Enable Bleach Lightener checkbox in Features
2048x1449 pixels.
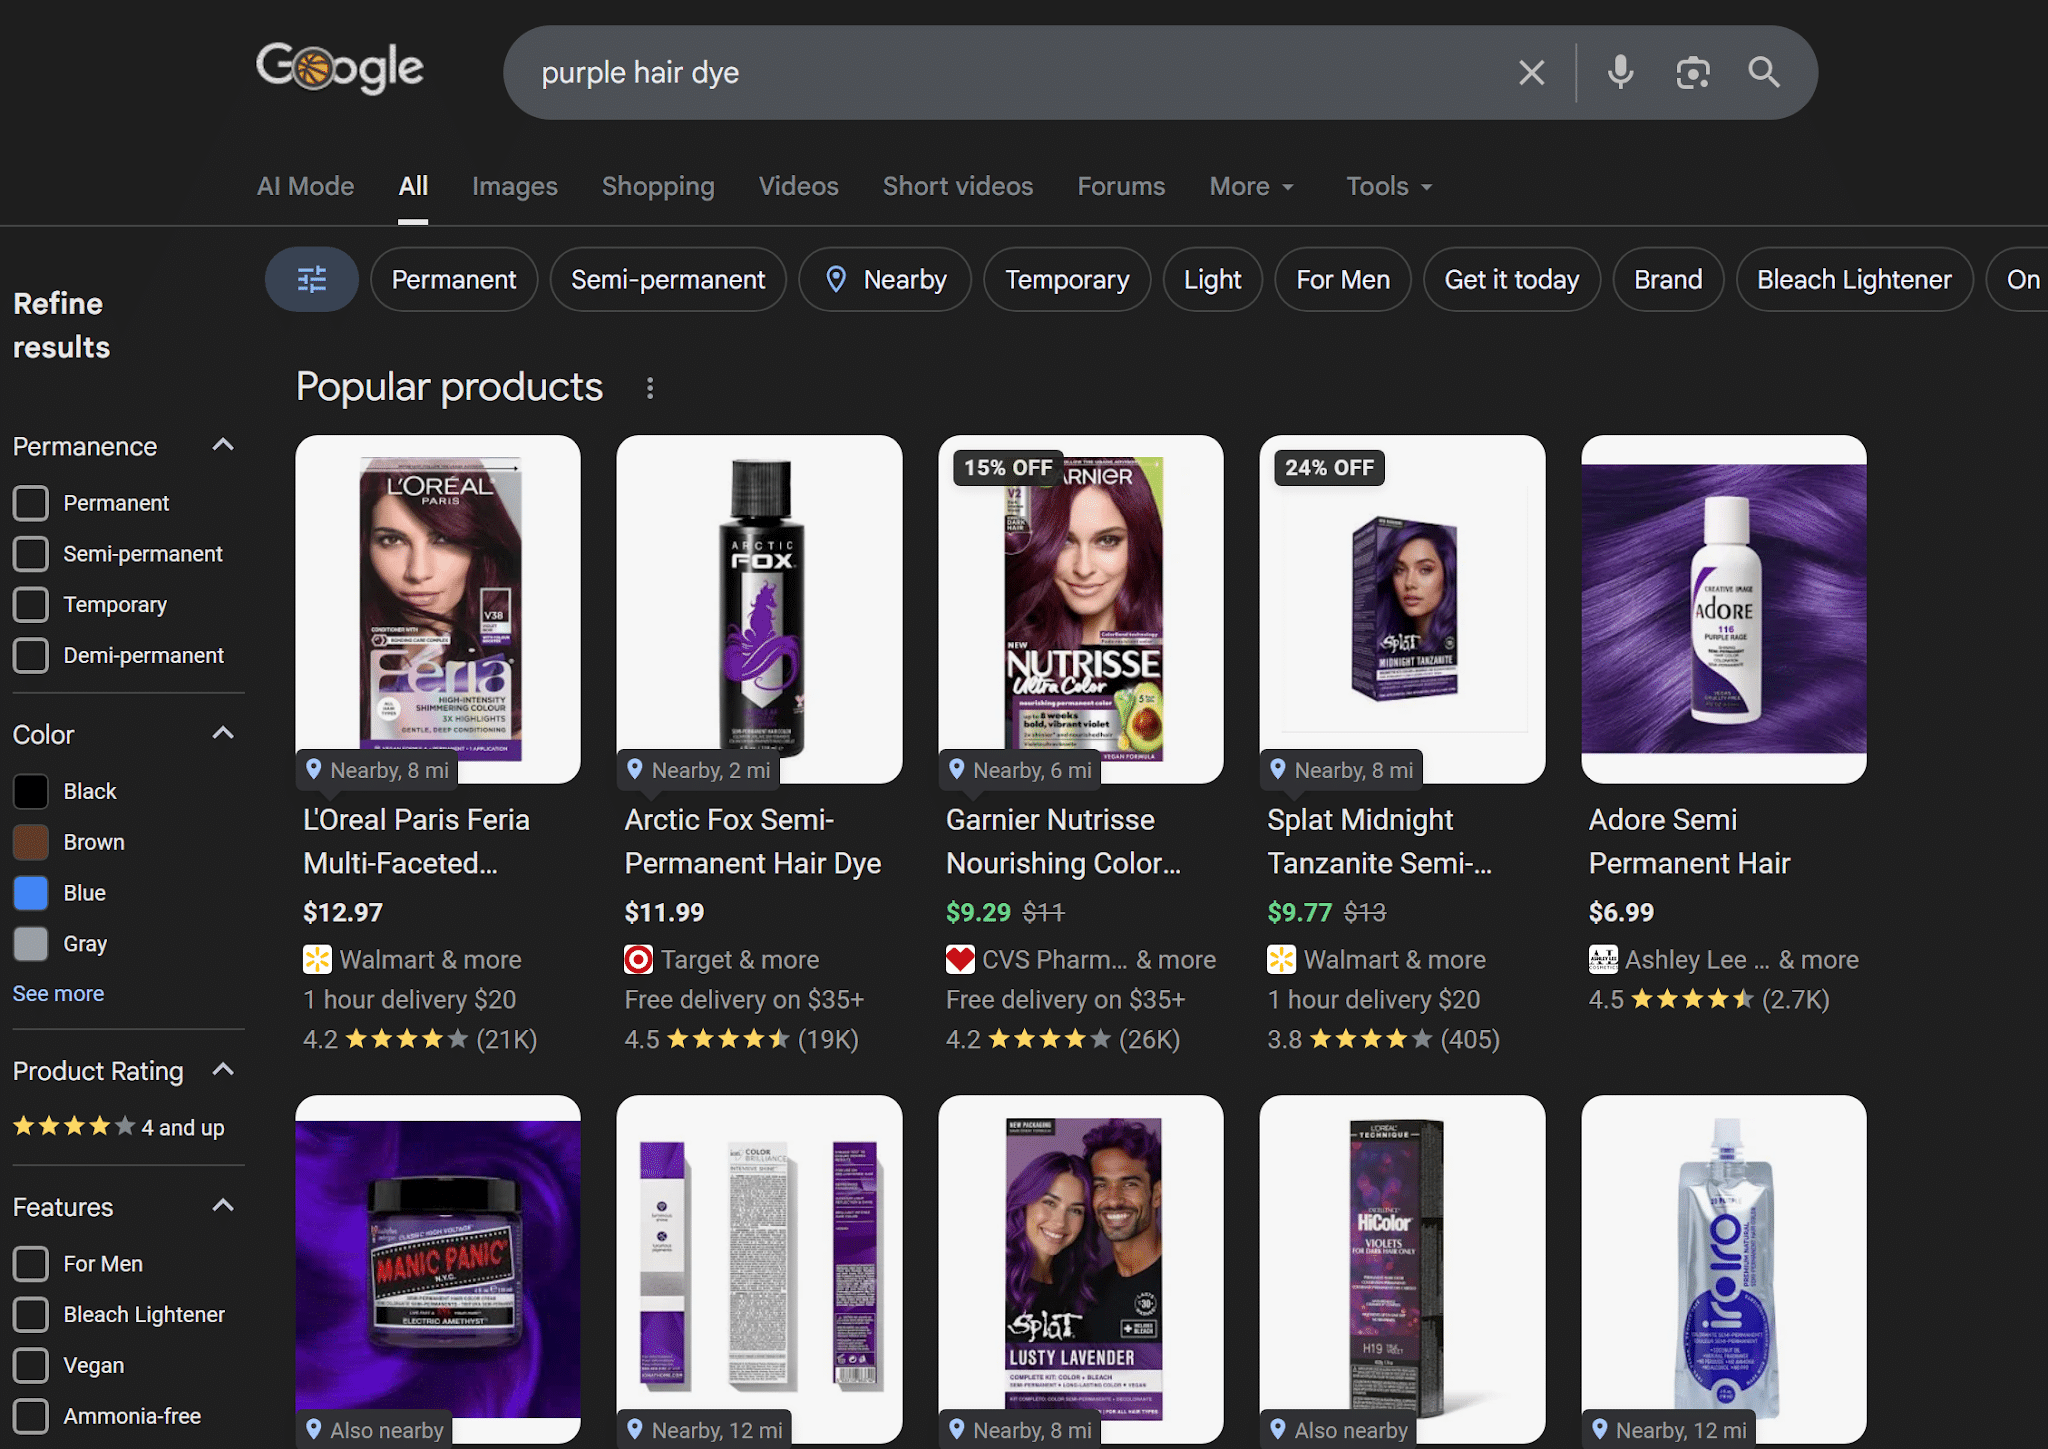tap(31, 1315)
